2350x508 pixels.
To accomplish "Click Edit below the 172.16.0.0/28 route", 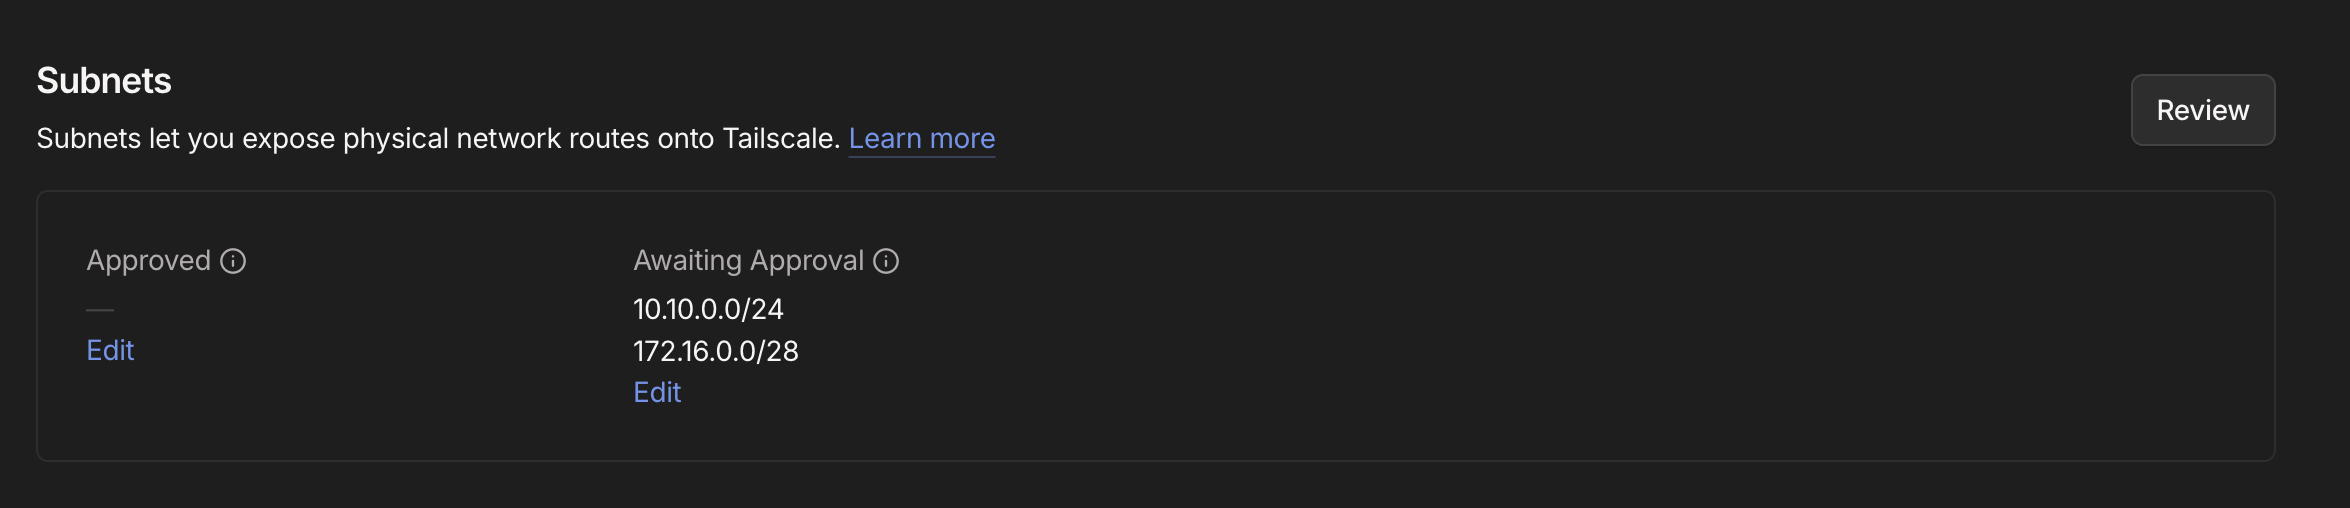I will click(657, 392).
